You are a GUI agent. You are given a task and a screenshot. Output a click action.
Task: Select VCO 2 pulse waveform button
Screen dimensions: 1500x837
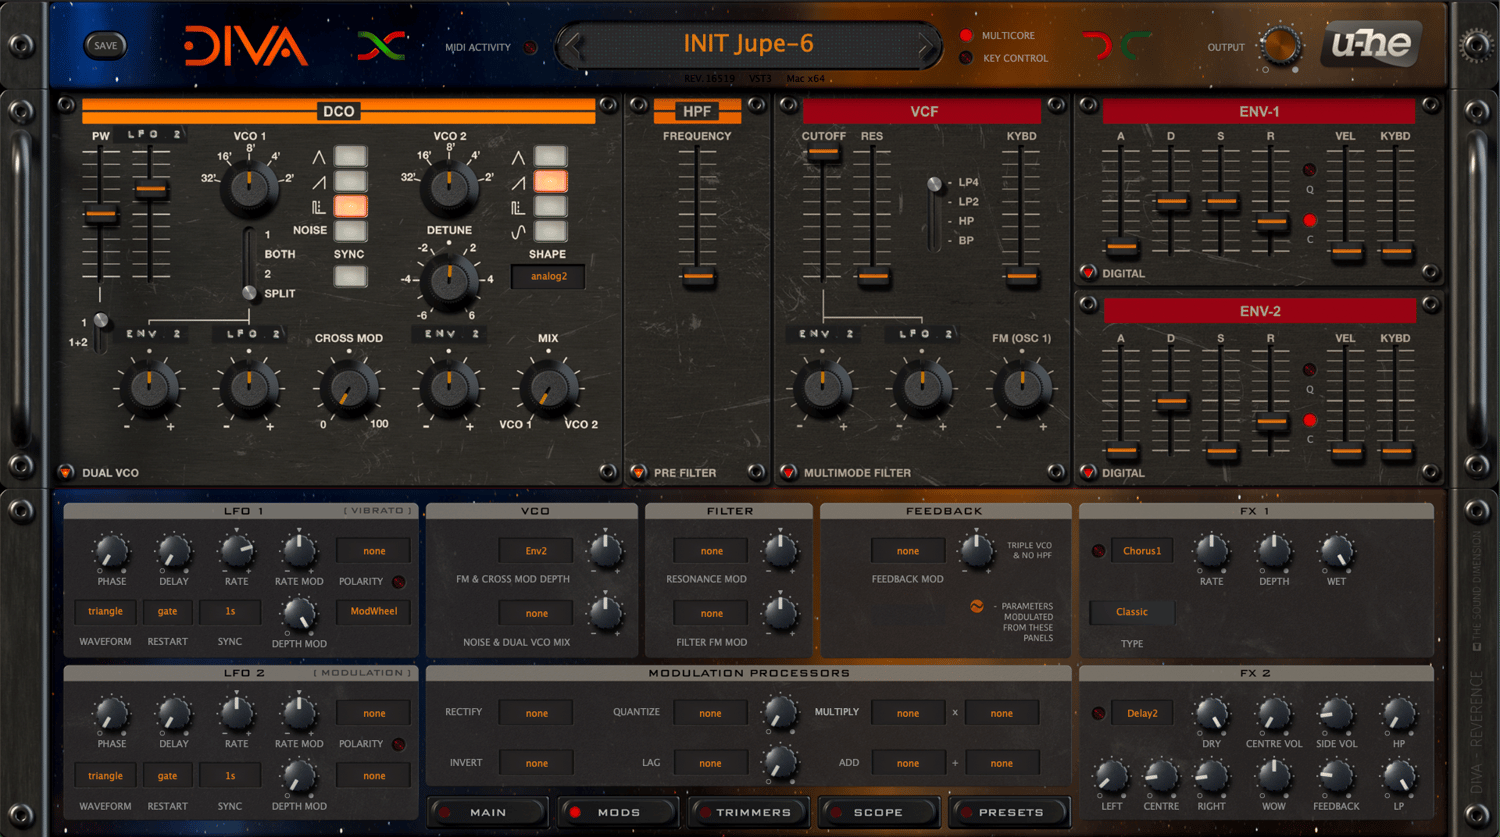pos(550,206)
